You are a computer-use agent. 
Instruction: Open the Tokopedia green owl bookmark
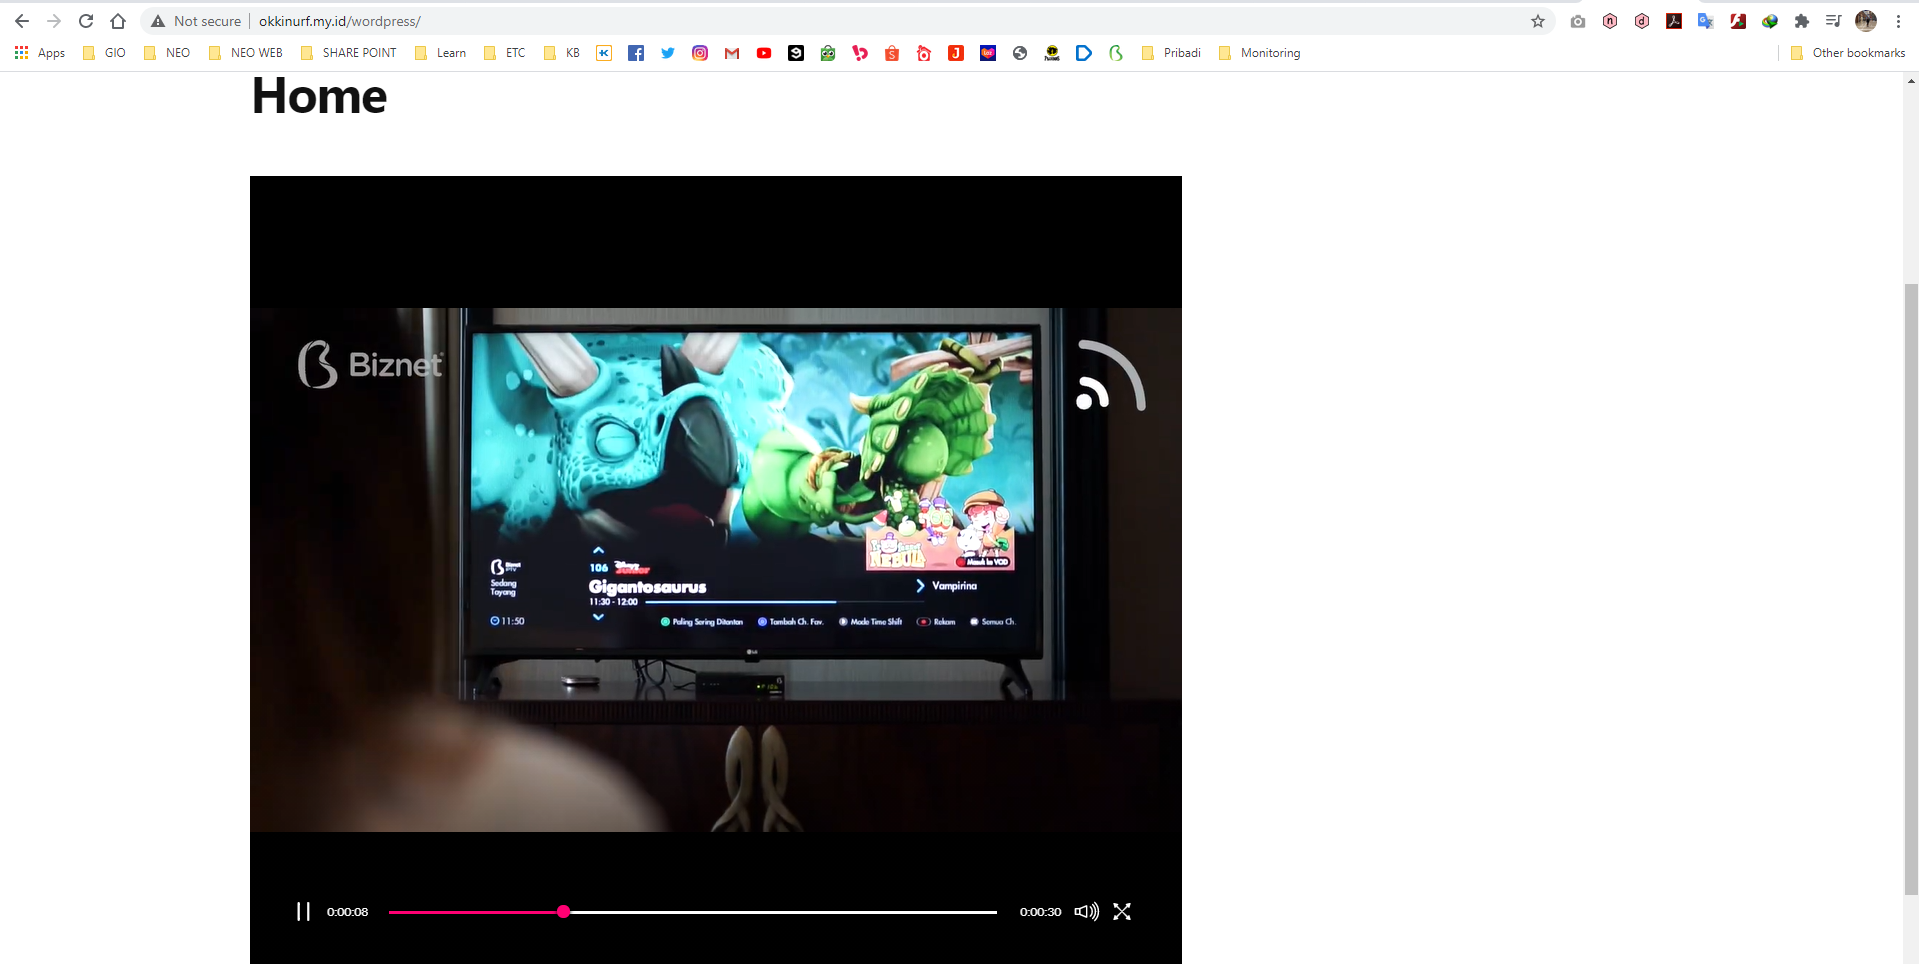pos(828,53)
